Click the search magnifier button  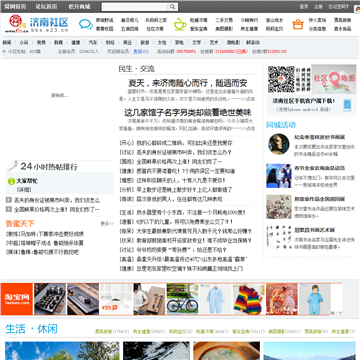[172, 6]
